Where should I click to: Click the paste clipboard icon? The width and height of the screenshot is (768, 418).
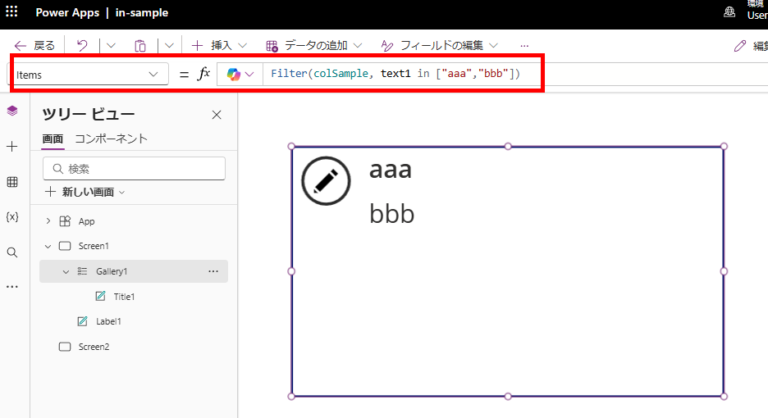click(140, 46)
